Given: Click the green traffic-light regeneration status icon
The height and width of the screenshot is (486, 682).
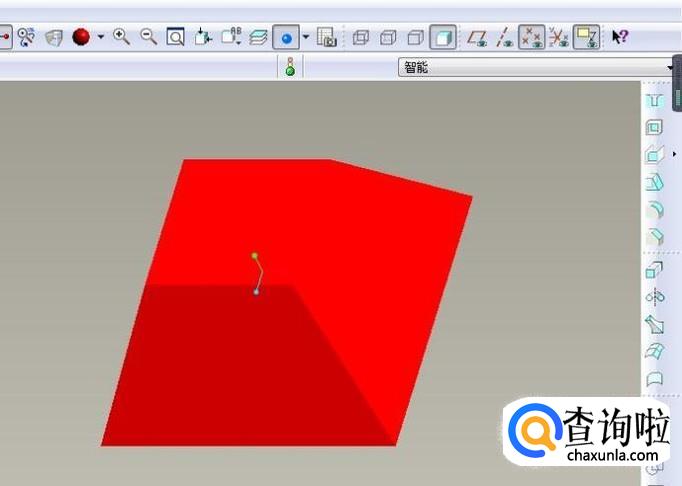Looking at the screenshot, I should (290, 67).
